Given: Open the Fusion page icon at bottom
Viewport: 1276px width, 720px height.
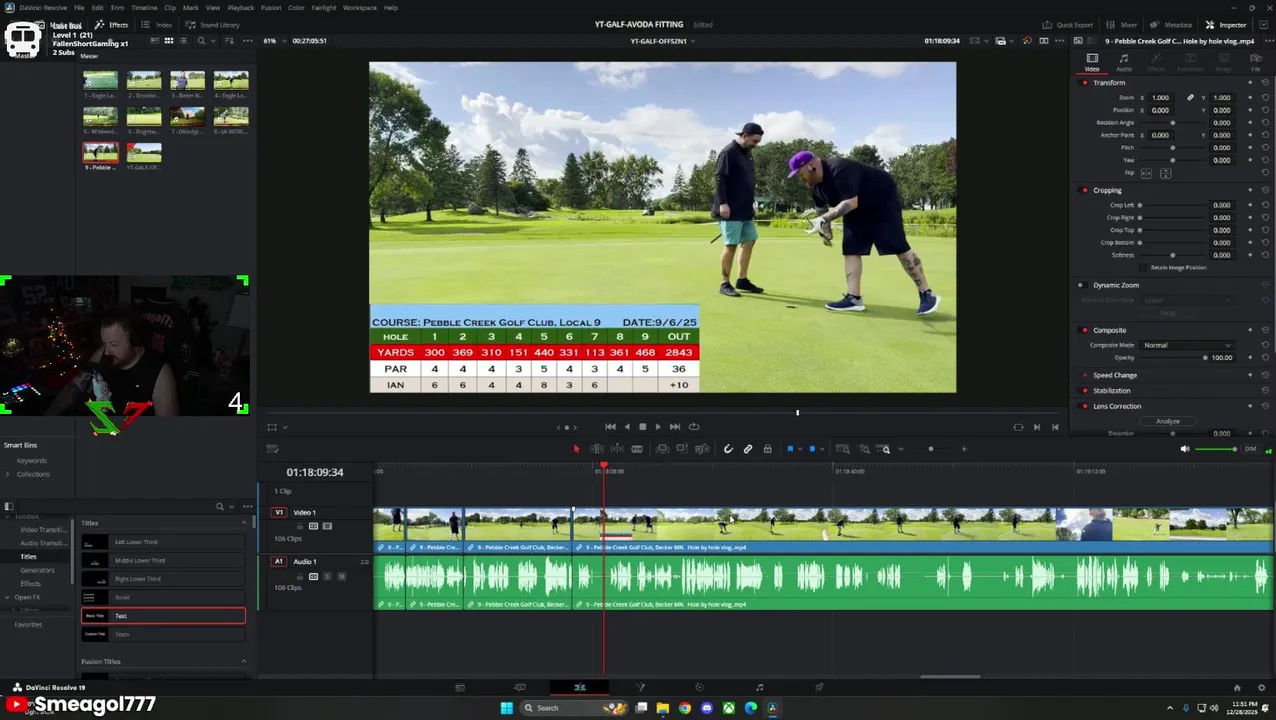Looking at the screenshot, I should click(640, 687).
